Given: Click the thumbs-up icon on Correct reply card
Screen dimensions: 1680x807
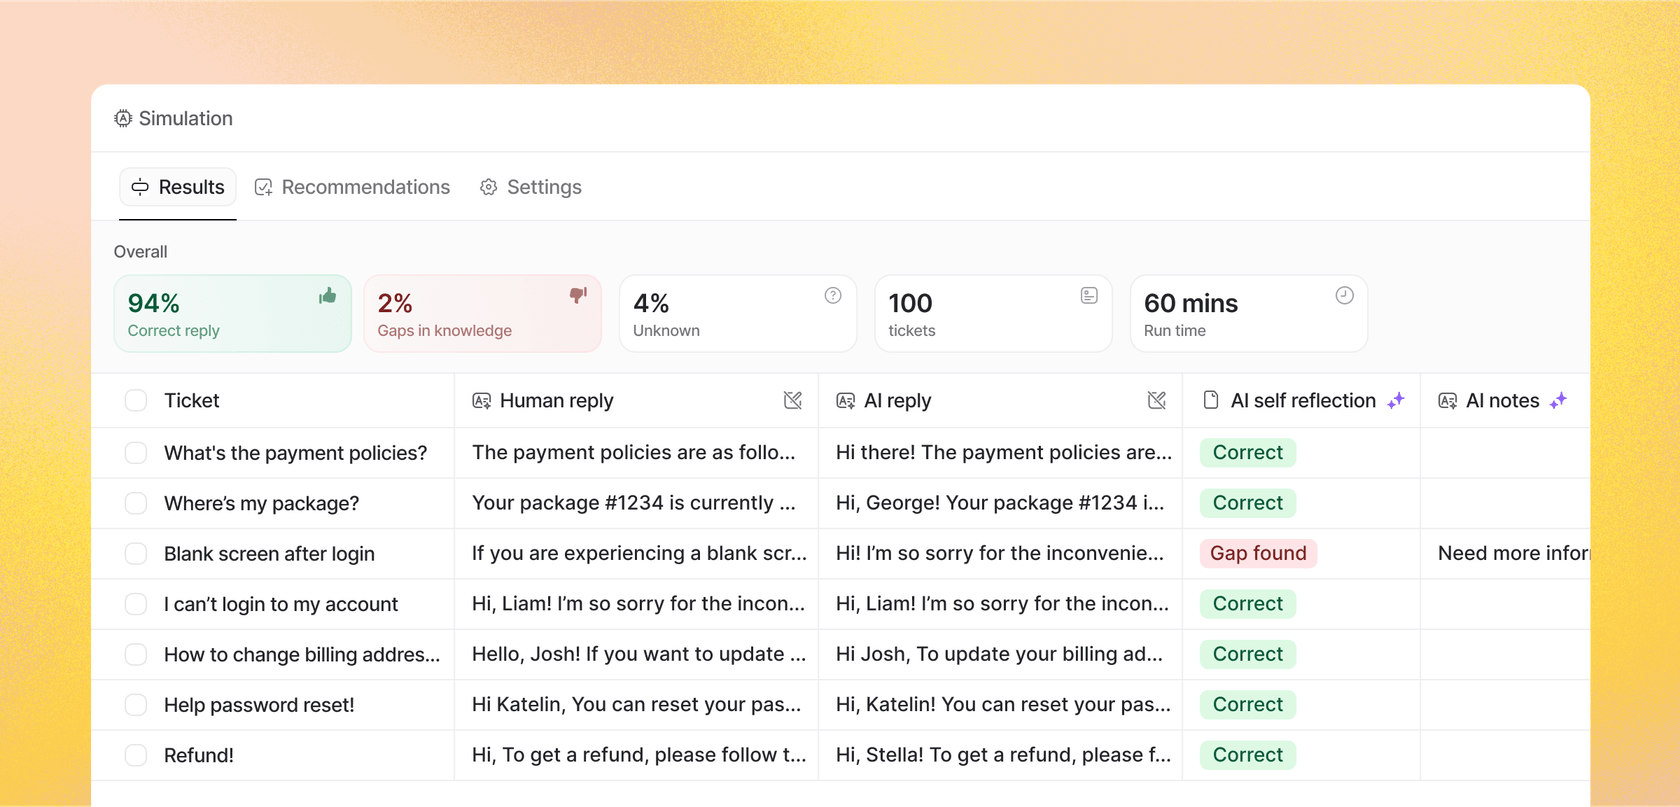Looking at the screenshot, I should tap(327, 296).
